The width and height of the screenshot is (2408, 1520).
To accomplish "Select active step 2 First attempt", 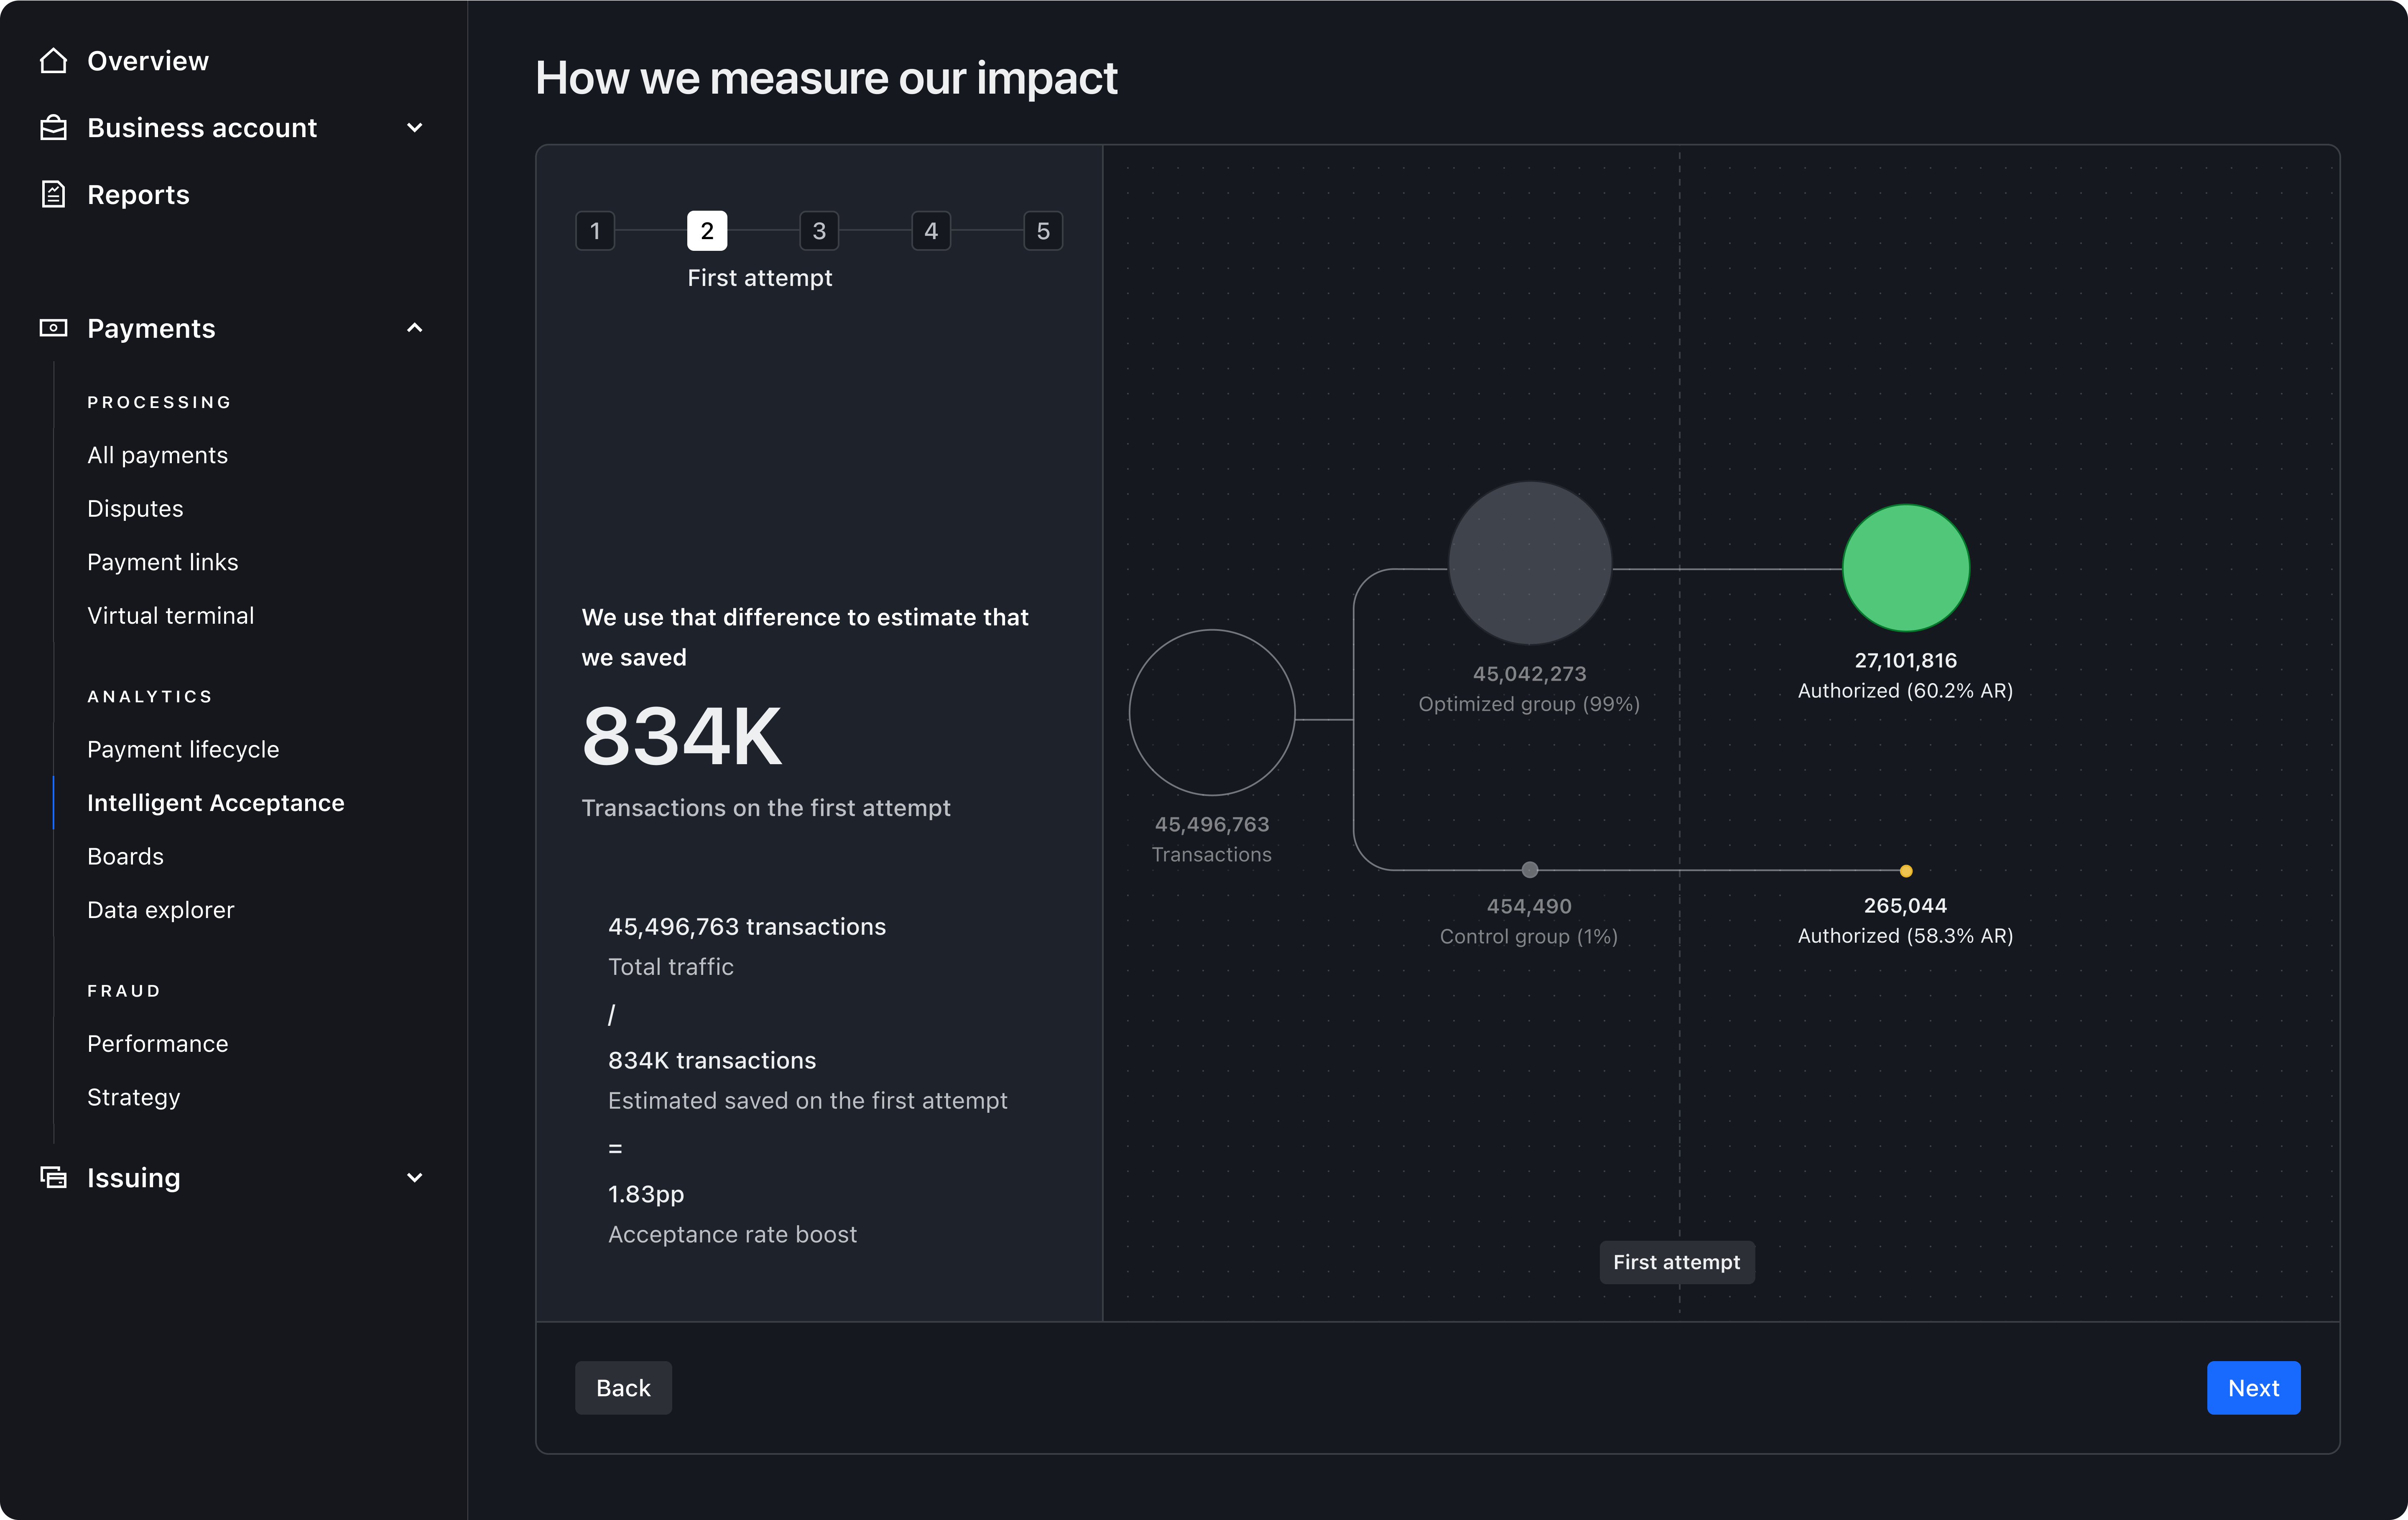I will click(707, 231).
